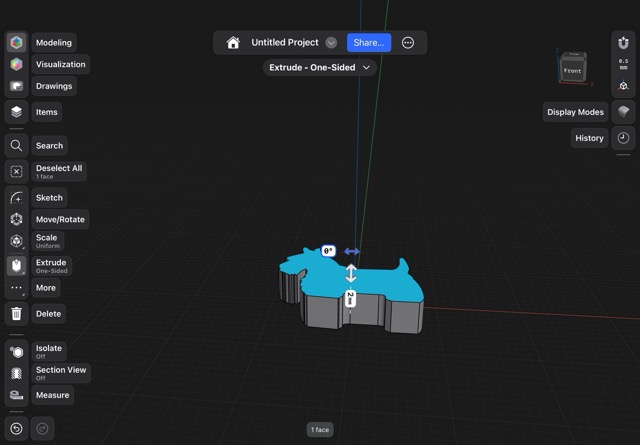
Task: Toggle the Section View Off label
Action: tap(61, 373)
